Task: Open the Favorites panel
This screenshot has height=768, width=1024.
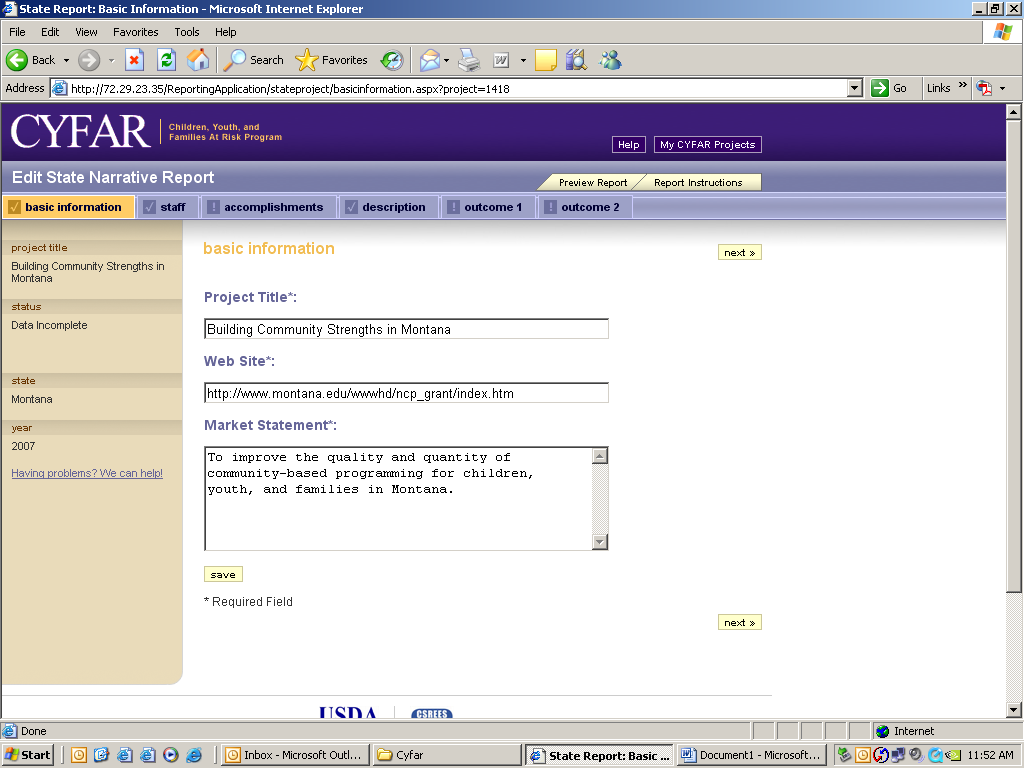Action: pos(333,60)
